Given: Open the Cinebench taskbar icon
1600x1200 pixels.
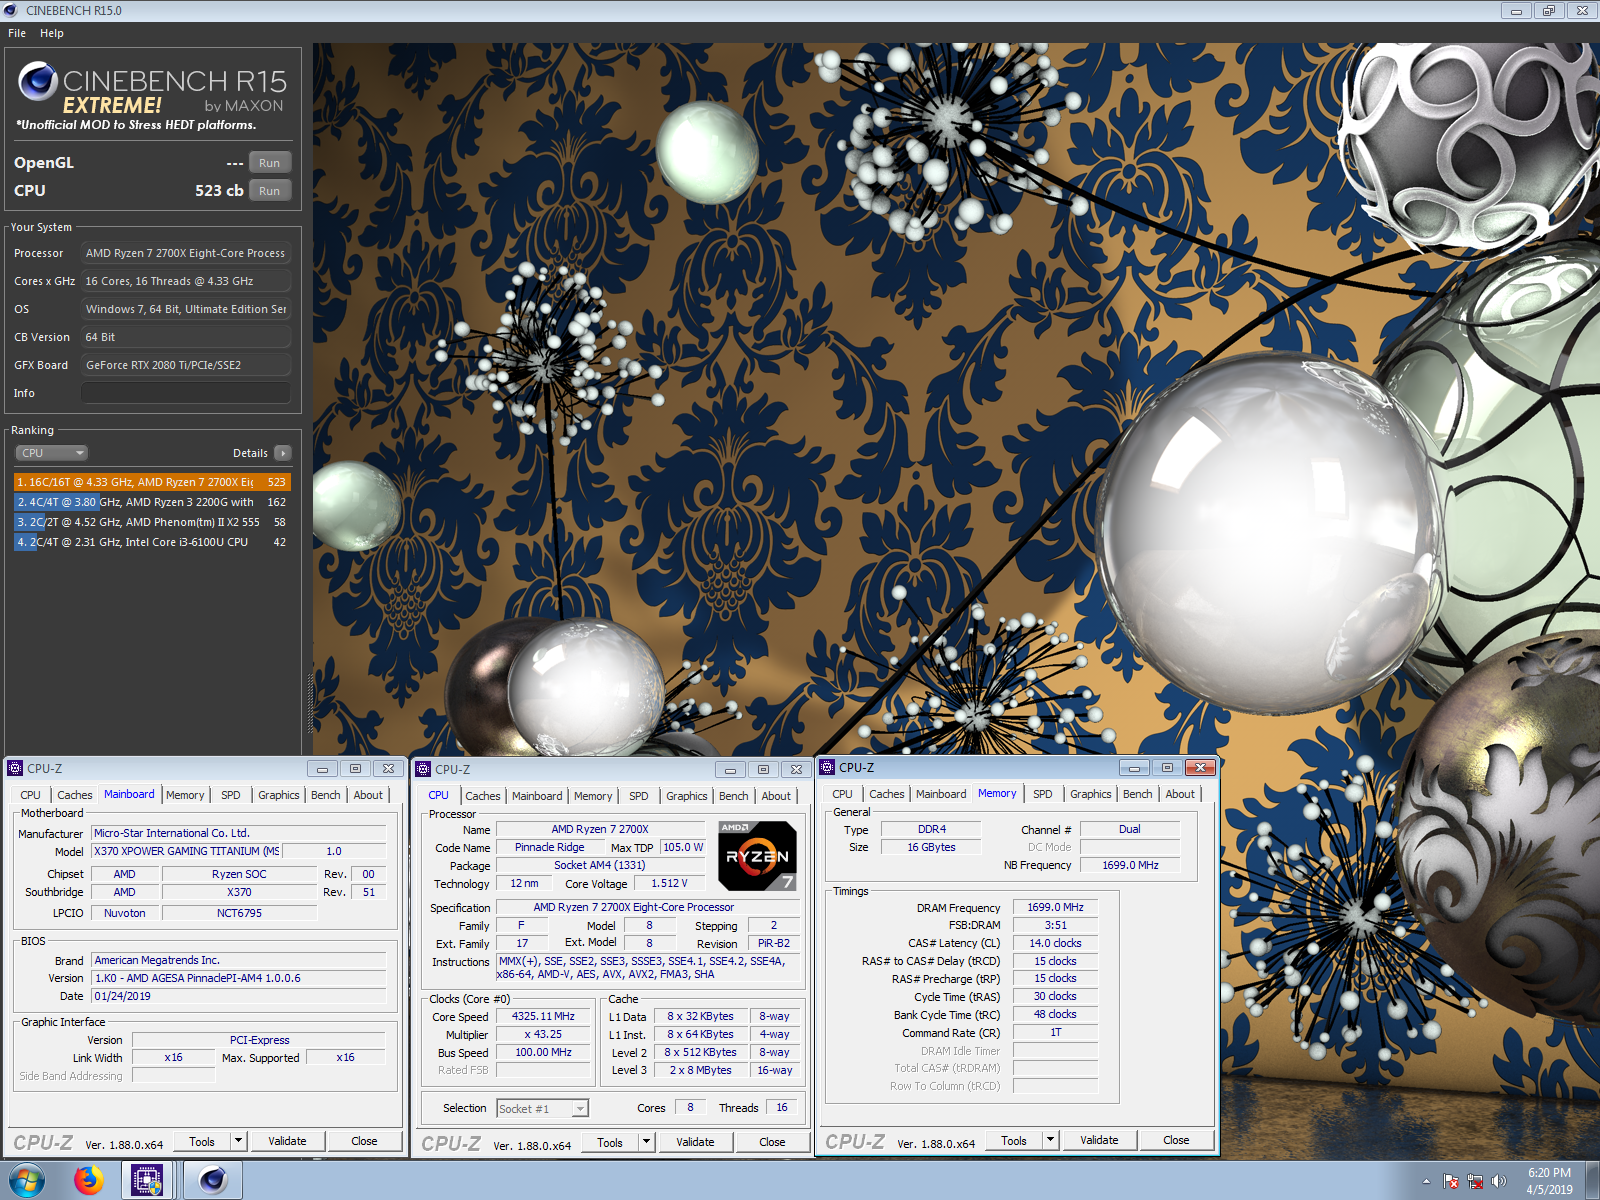Looking at the screenshot, I should click(212, 1181).
